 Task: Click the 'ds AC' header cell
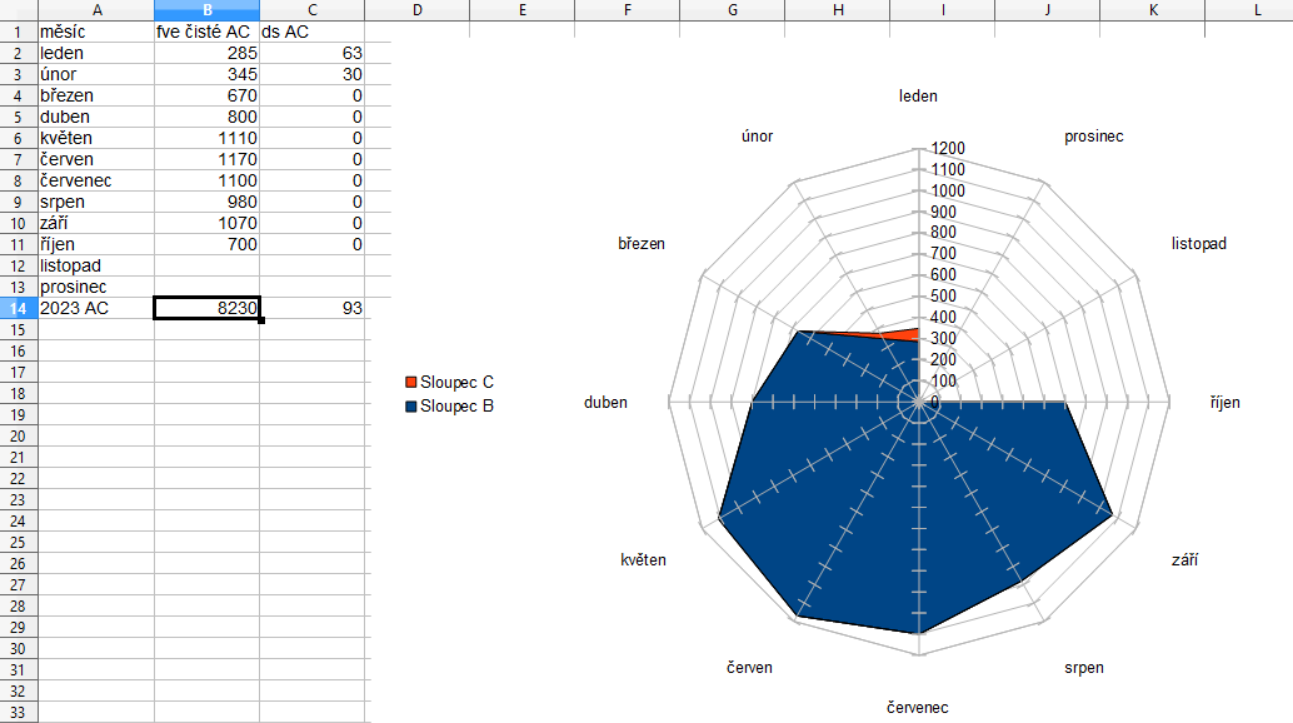[x=312, y=32]
